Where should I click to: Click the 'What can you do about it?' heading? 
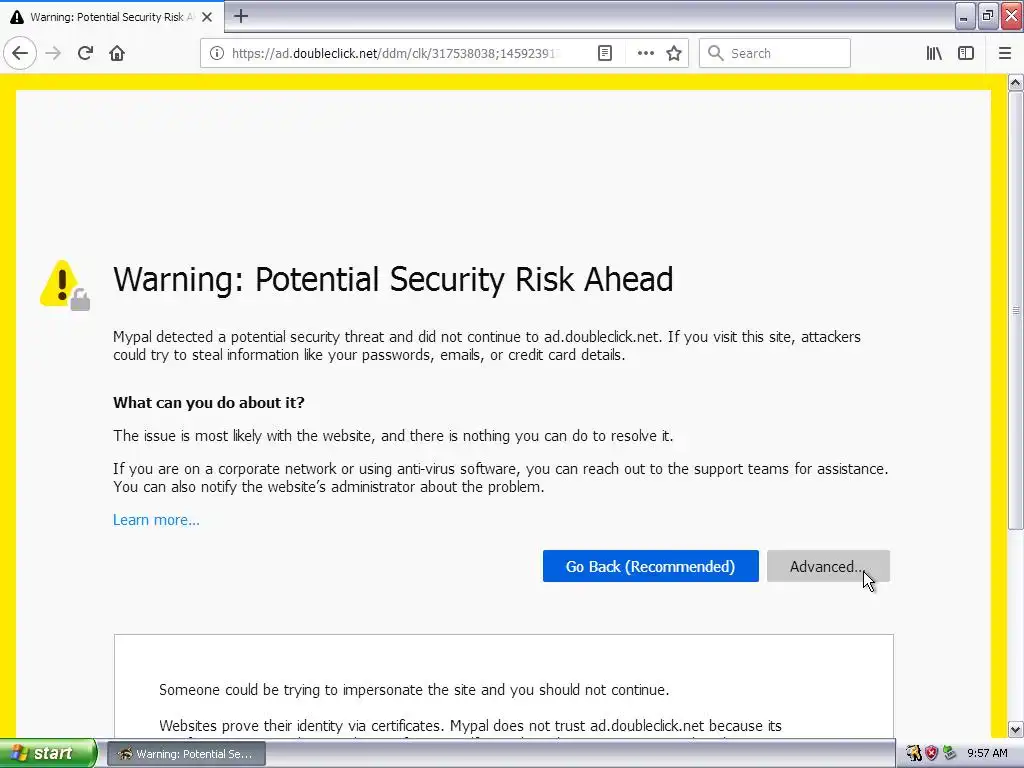(x=208, y=402)
